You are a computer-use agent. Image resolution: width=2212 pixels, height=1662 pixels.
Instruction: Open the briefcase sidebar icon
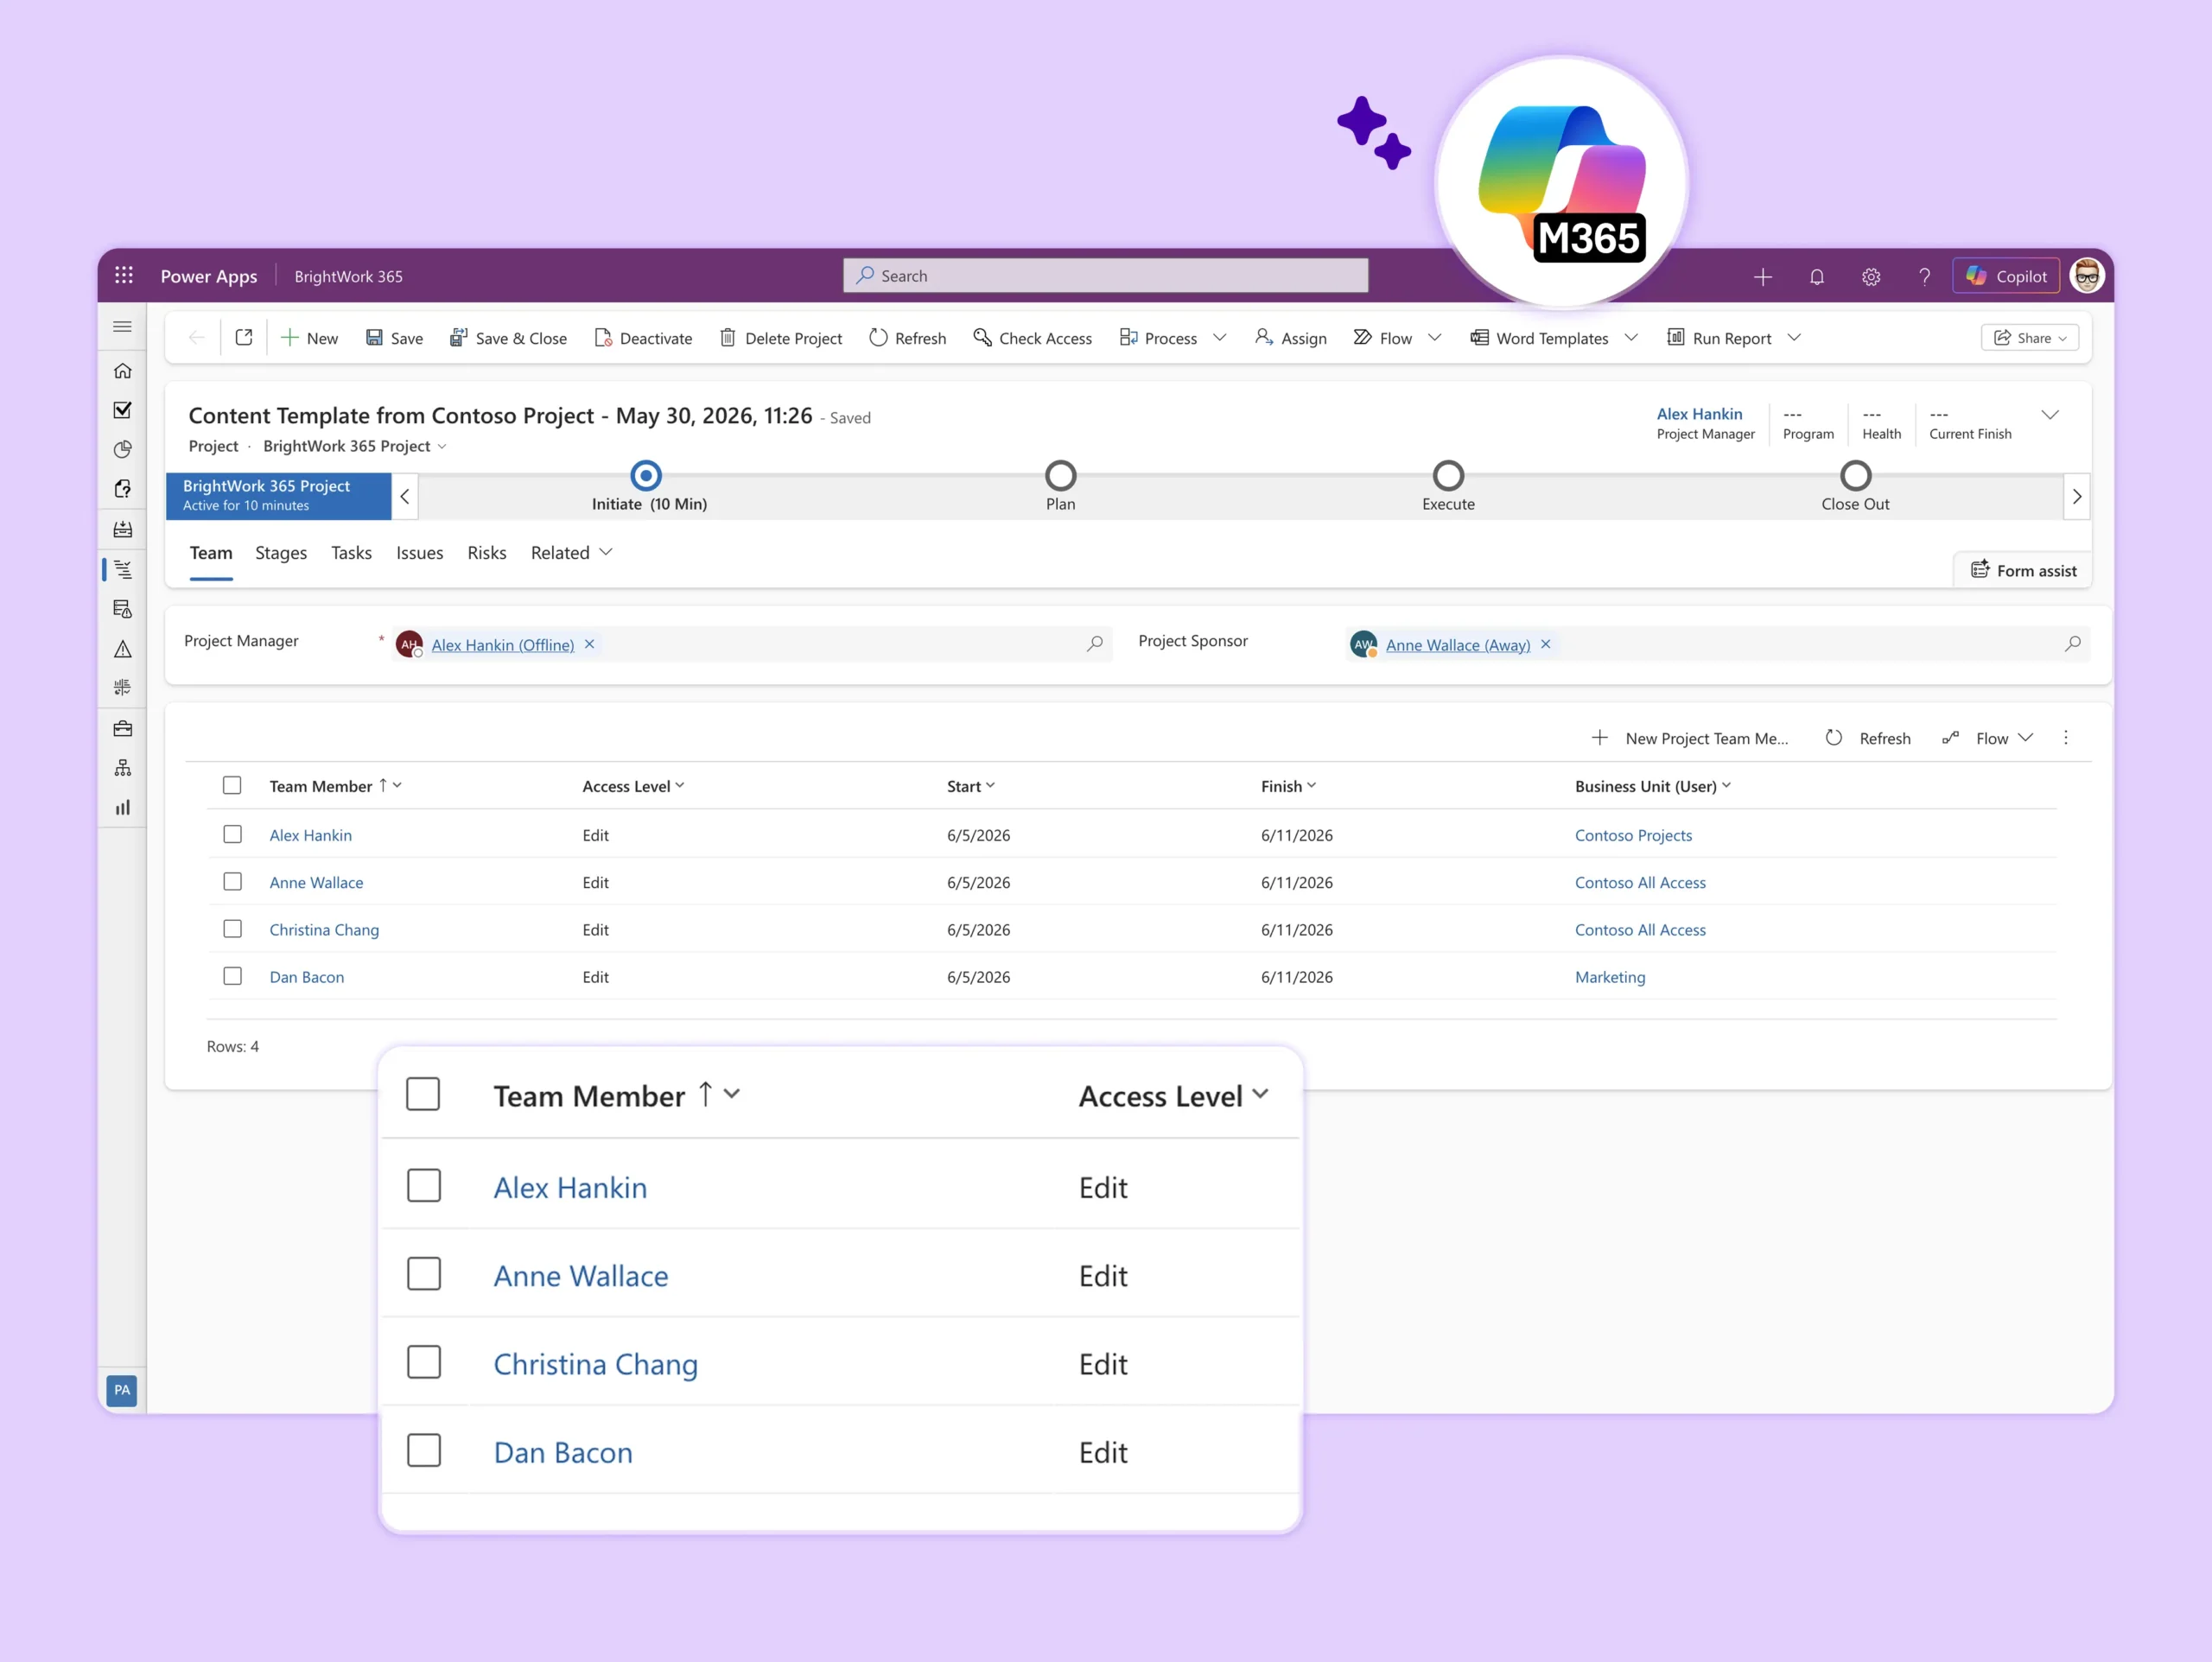(x=123, y=728)
